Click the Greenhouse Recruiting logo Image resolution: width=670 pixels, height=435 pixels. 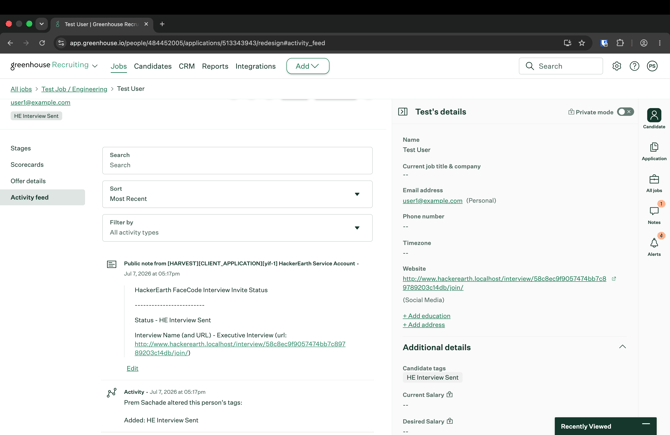pyautogui.click(x=50, y=65)
